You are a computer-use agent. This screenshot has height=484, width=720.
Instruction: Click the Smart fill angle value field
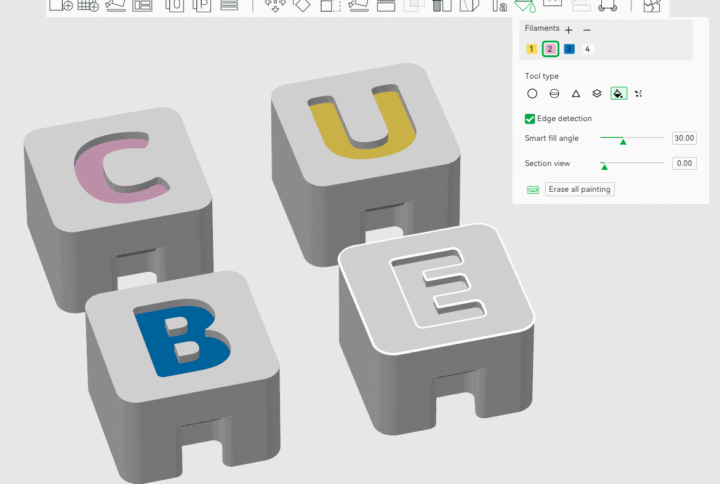pos(684,138)
